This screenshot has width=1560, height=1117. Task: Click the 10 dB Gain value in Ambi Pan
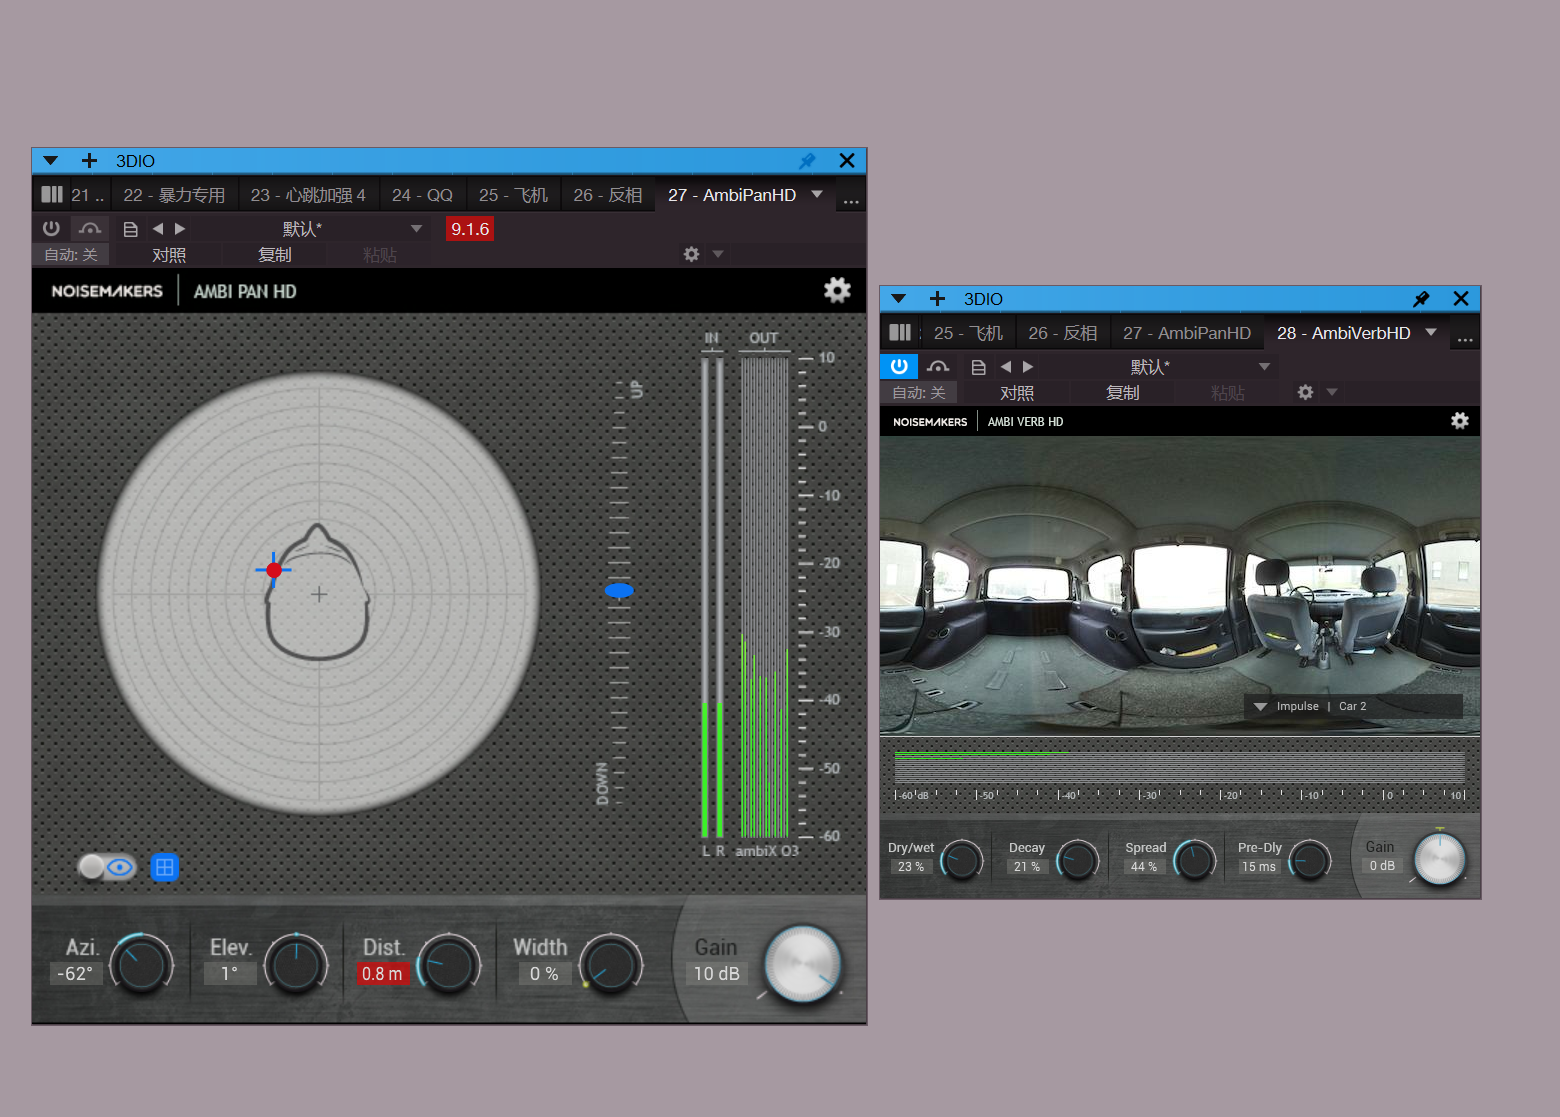click(x=716, y=973)
